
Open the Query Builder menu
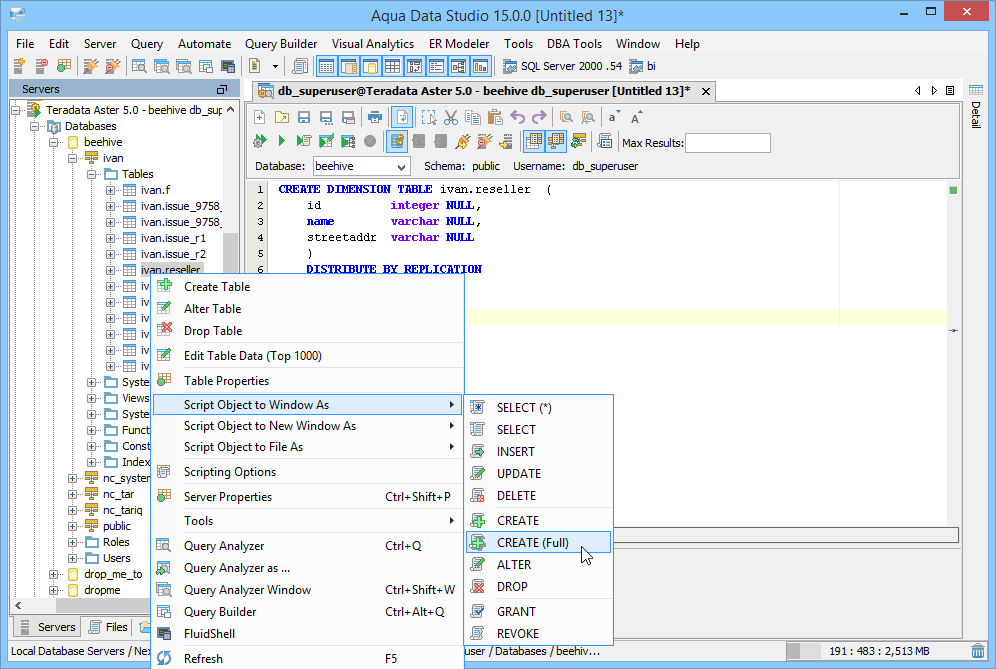tap(281, 44)
